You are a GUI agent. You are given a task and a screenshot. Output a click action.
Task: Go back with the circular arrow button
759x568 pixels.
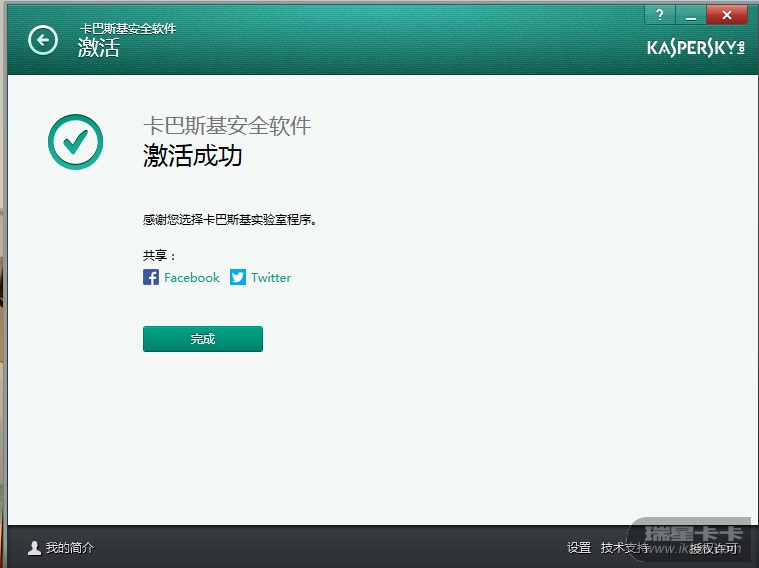(43, 40)
